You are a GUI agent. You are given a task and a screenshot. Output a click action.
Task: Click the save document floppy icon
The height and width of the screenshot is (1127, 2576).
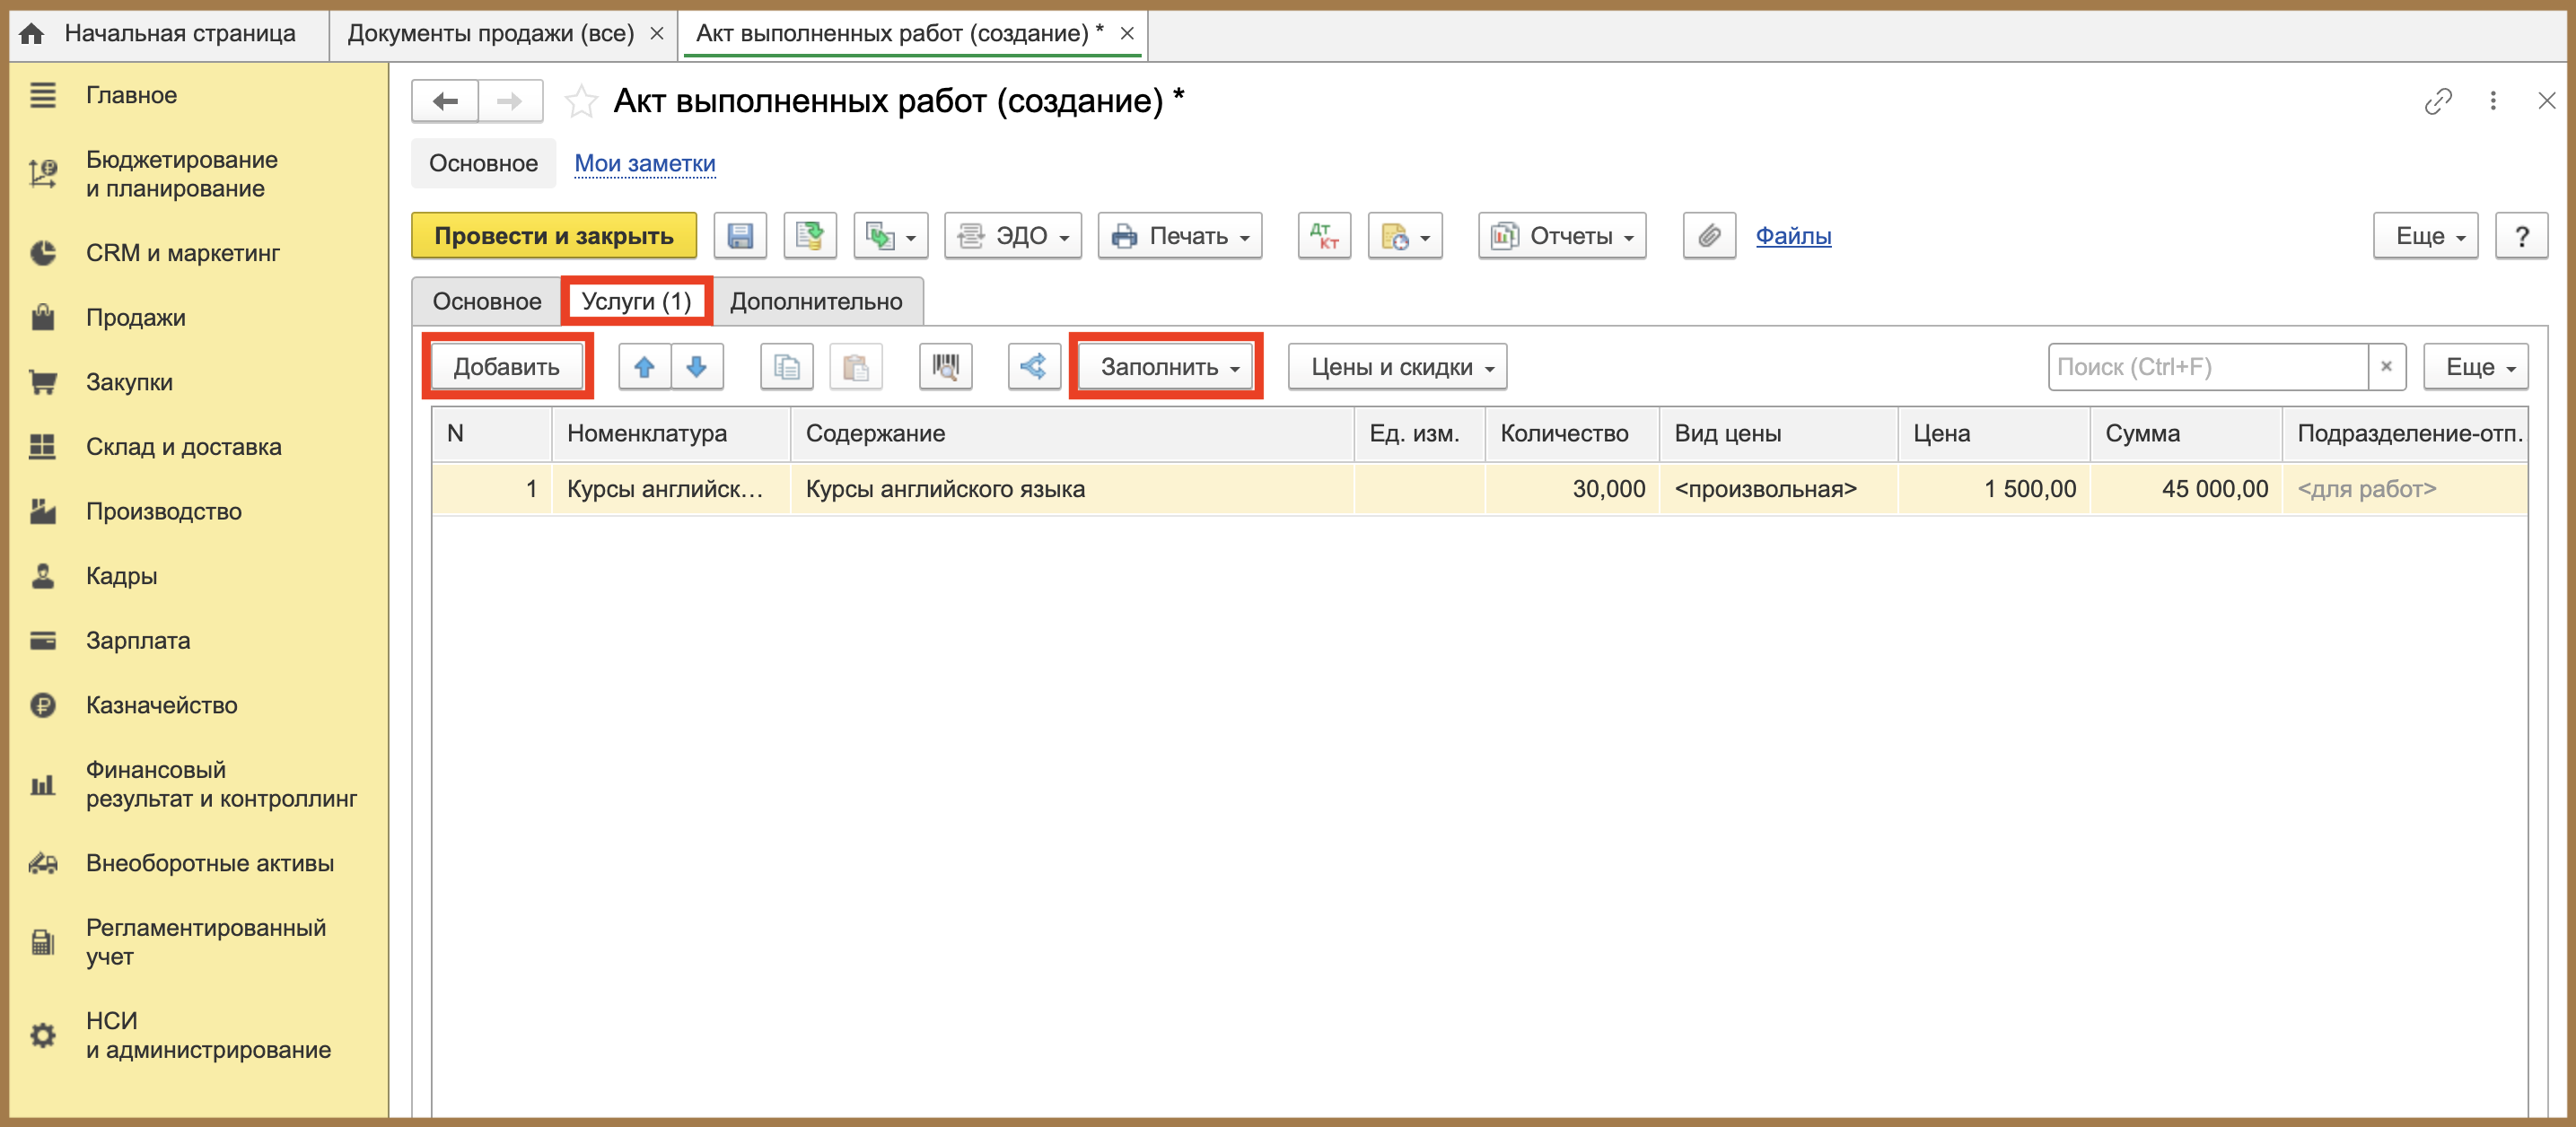(x=740, y=236)
